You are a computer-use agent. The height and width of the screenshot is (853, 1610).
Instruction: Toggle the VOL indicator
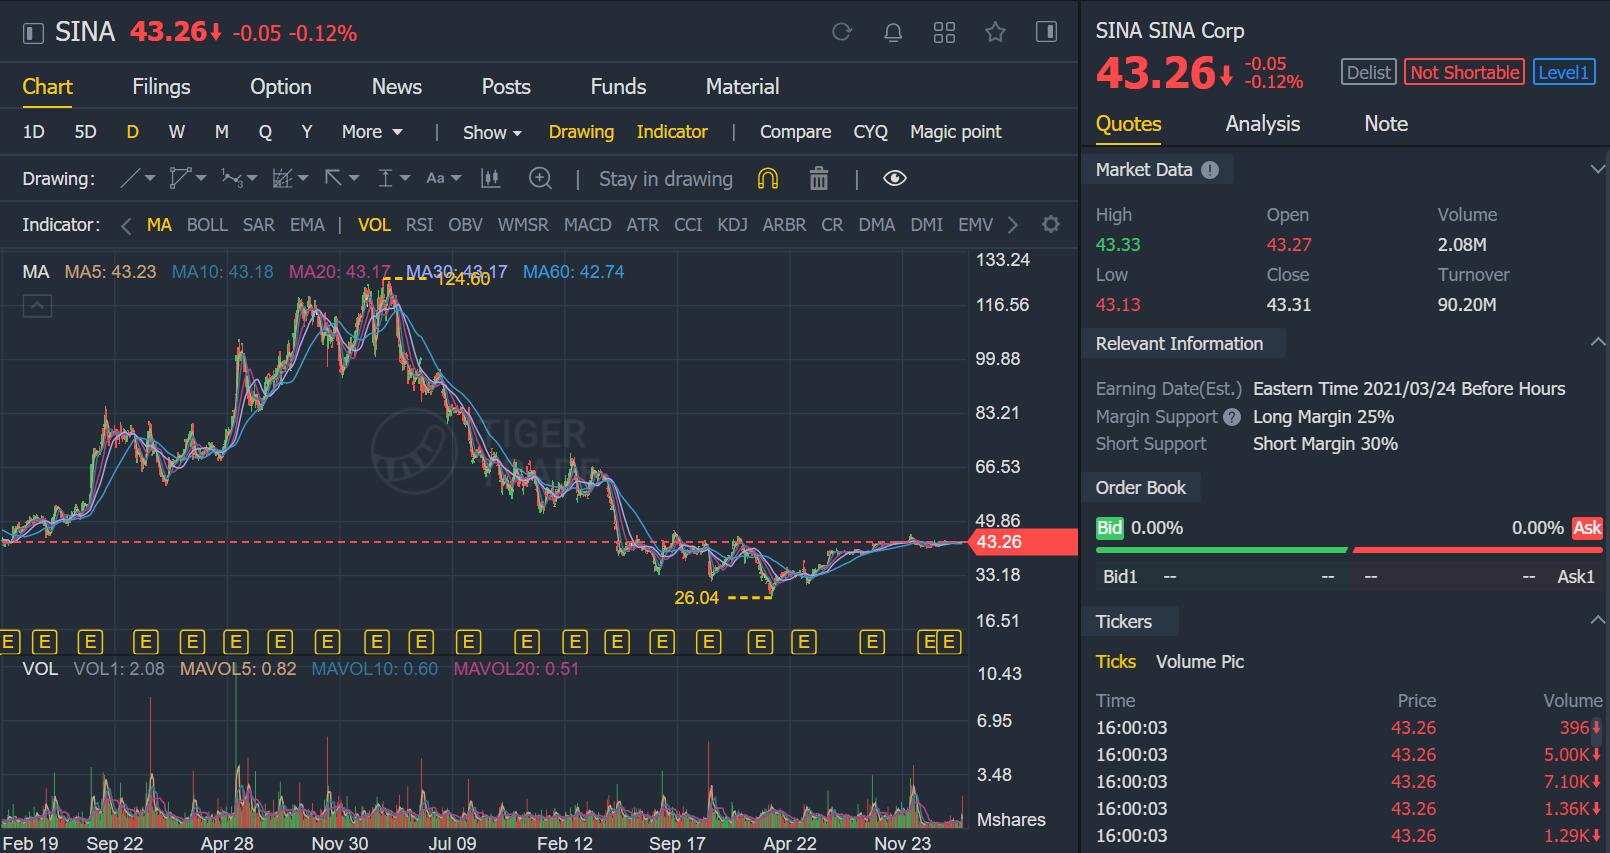pos(374,225)
